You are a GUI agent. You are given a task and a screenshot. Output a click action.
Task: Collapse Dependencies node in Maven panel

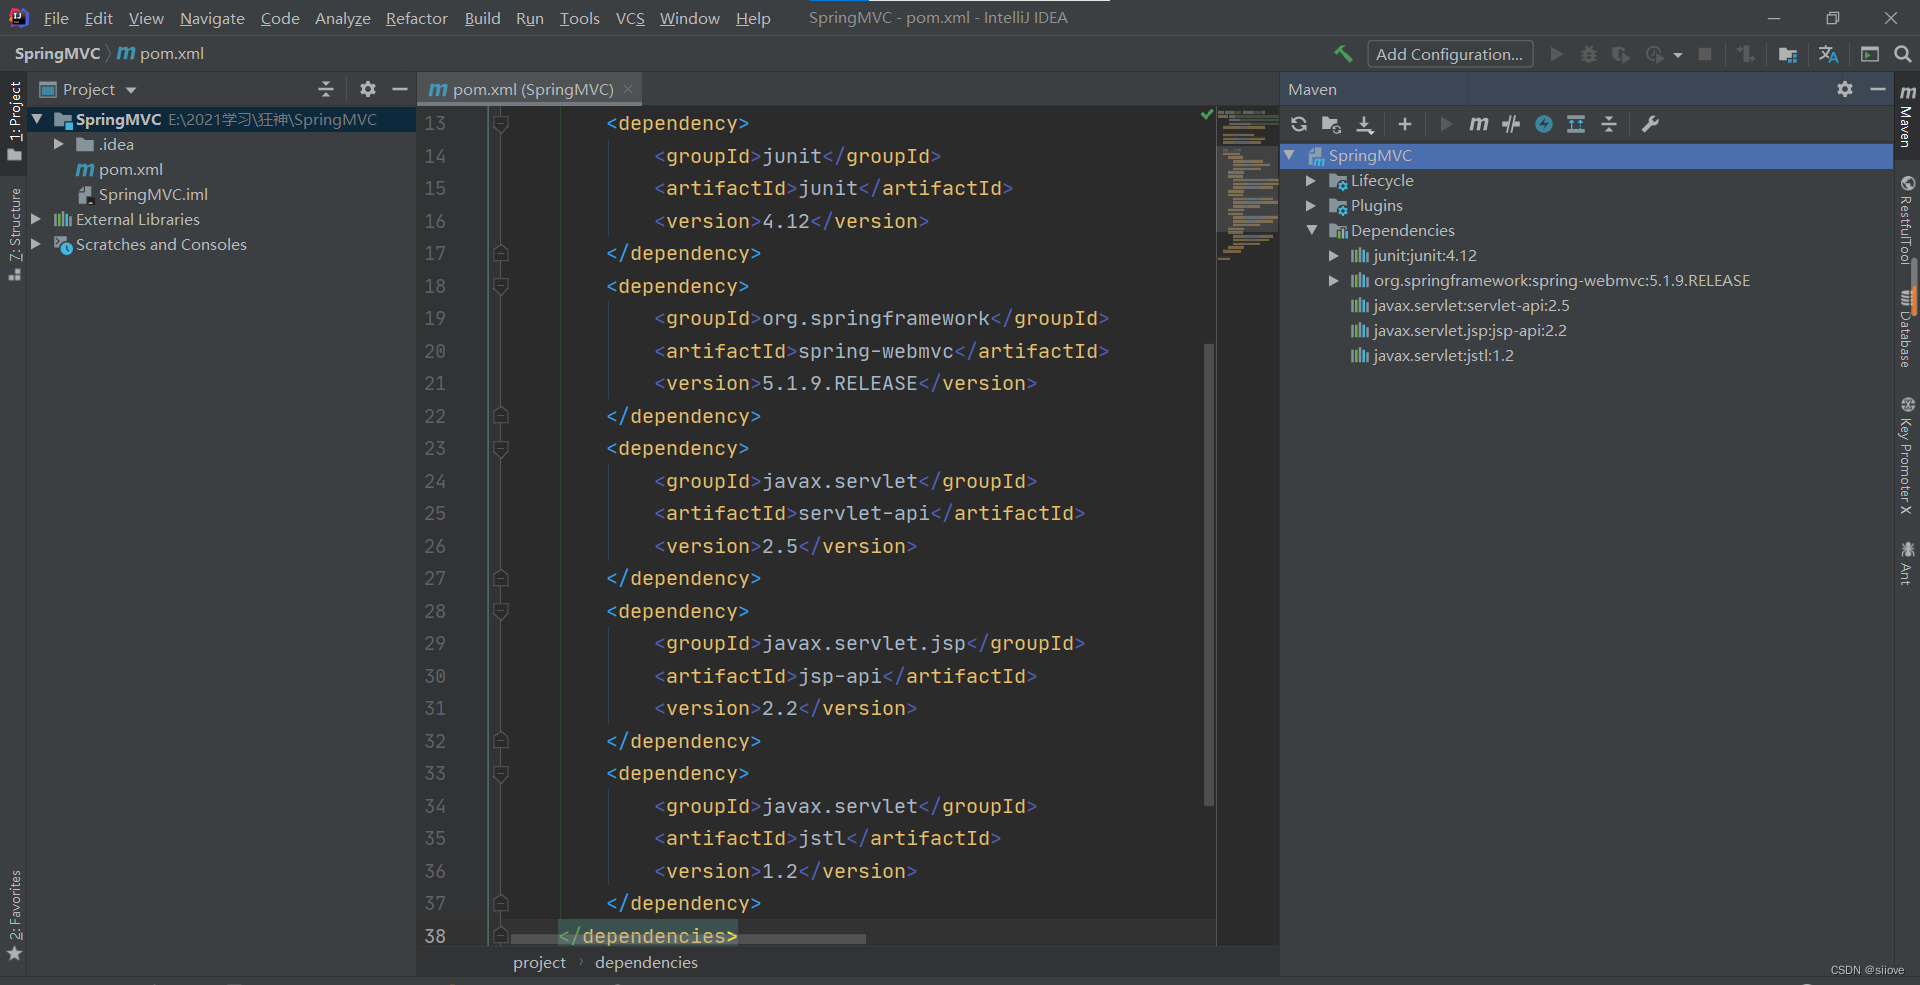pos(1311,230)
